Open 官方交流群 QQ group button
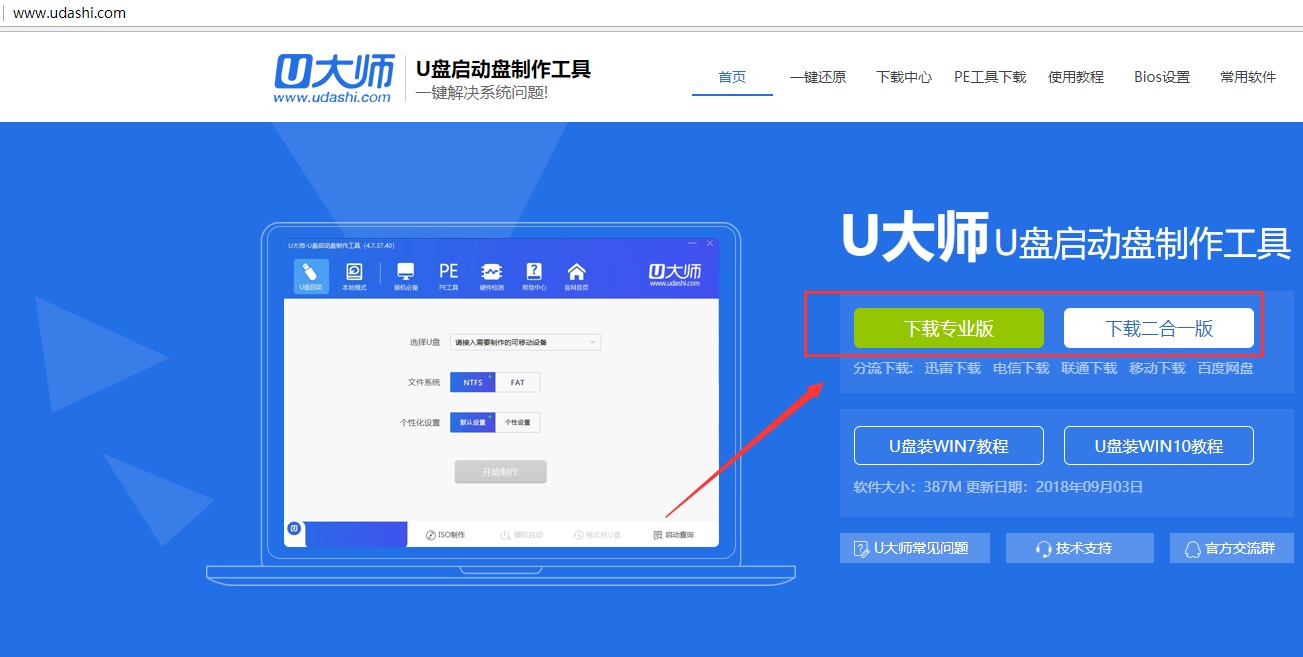 pos(1231,548)
